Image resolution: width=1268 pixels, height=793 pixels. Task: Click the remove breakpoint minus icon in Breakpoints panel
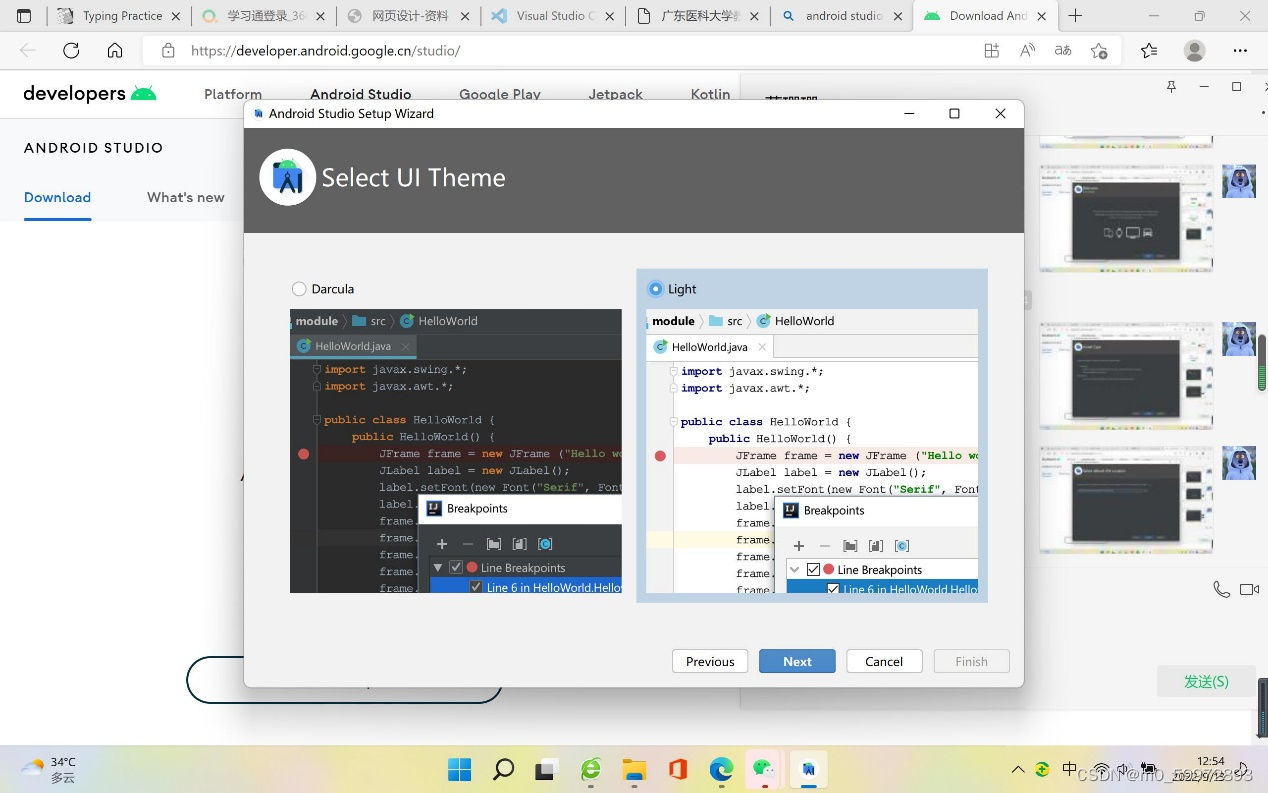click(x=467, y=544)
